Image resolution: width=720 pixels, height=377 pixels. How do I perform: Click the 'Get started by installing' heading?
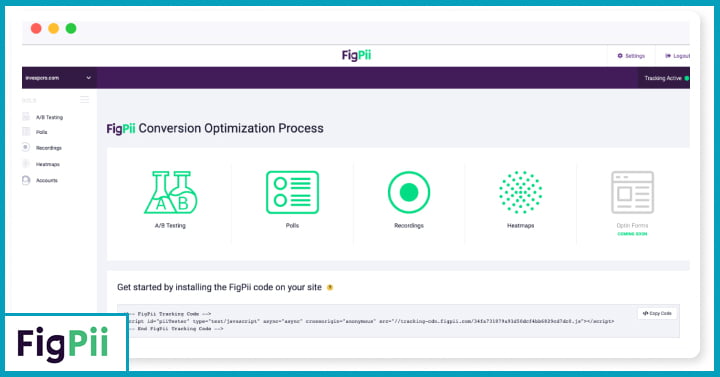coord(219,287)
